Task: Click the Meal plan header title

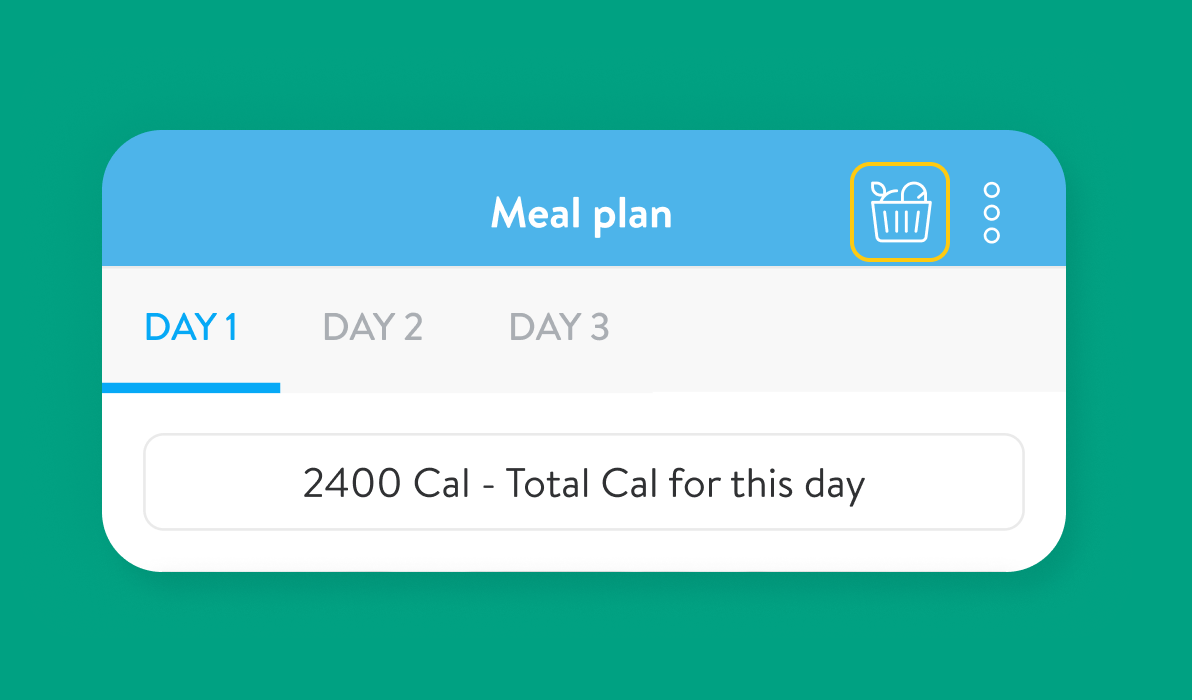Action: pos(581,213)
